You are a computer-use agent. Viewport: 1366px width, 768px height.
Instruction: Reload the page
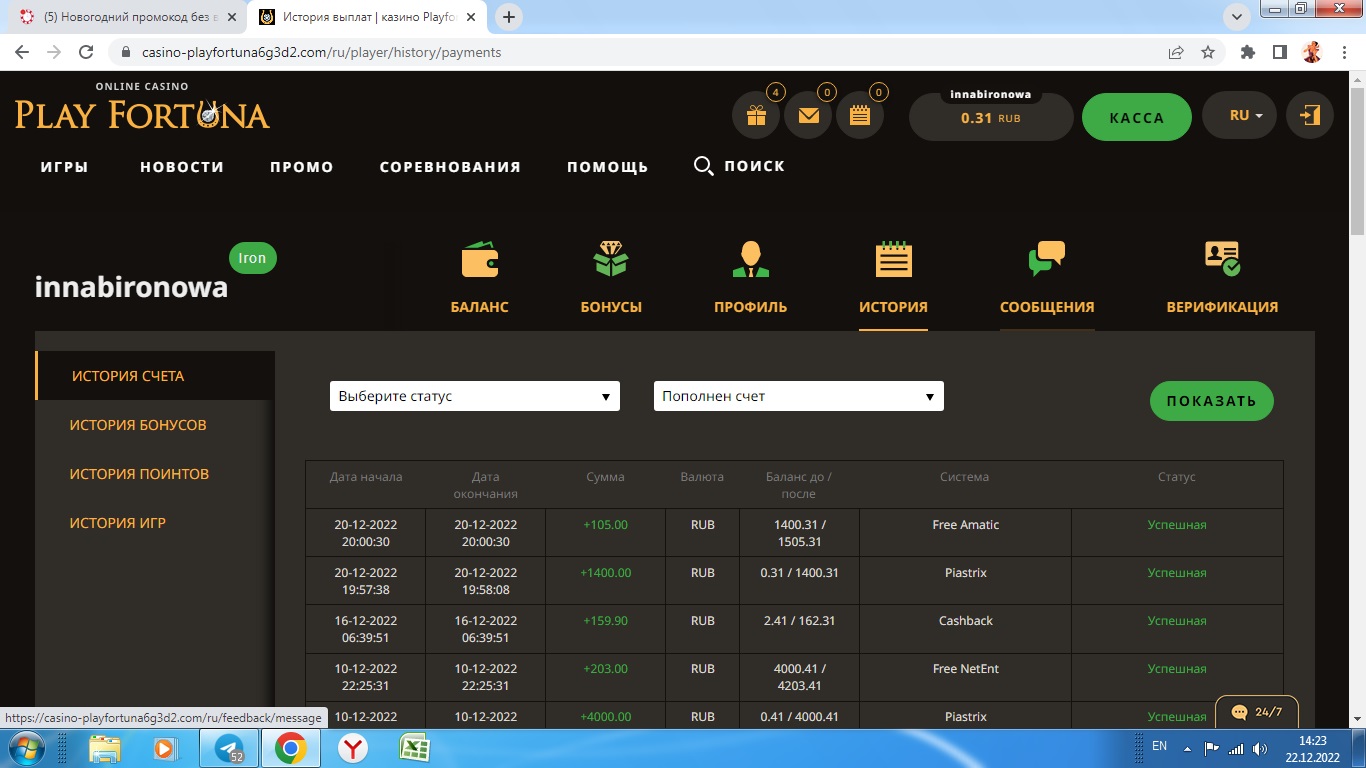[86, 52]
